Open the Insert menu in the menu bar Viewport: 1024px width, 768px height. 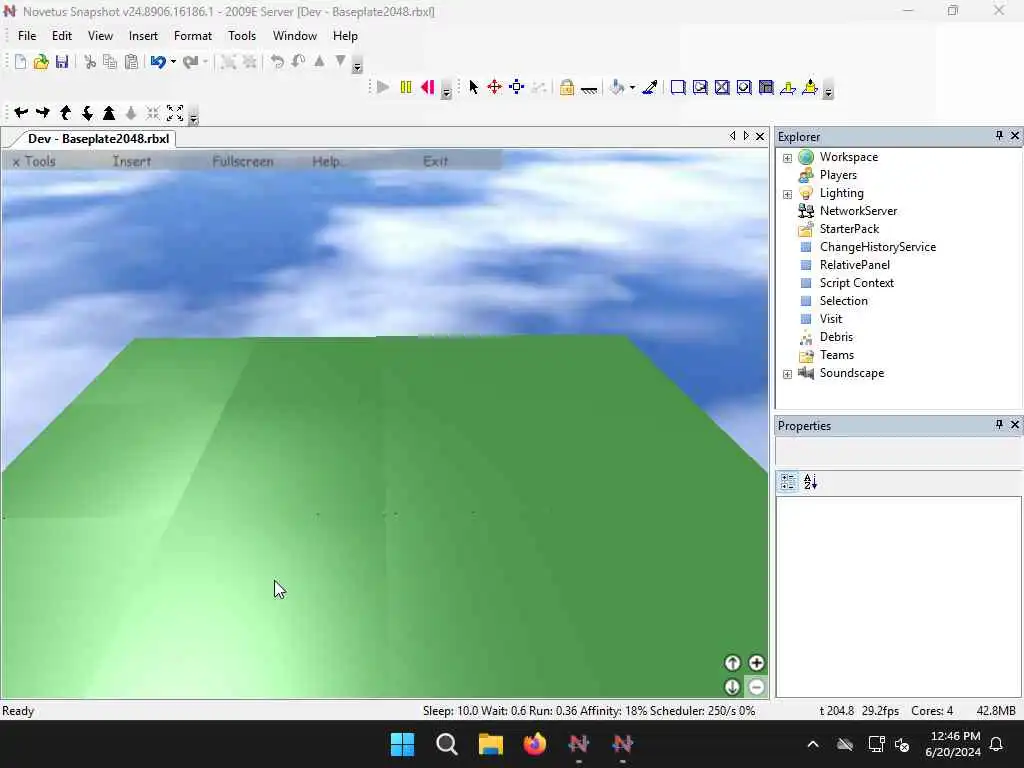[x=143, y=36]
